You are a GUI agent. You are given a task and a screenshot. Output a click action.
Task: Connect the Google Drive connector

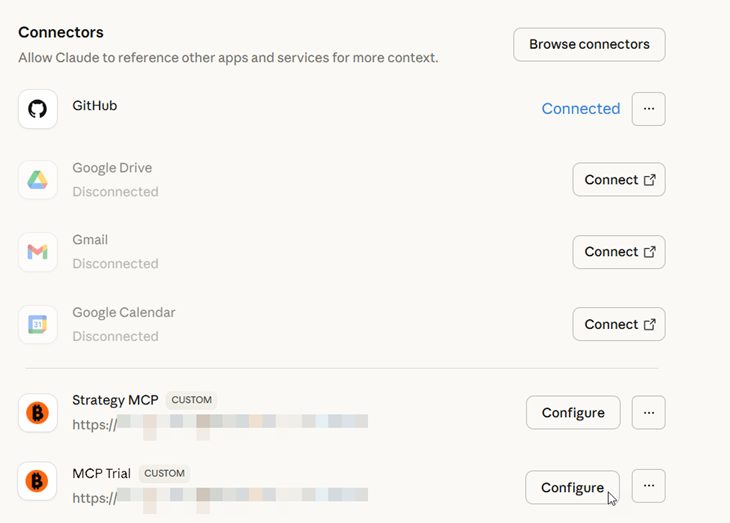618,180
